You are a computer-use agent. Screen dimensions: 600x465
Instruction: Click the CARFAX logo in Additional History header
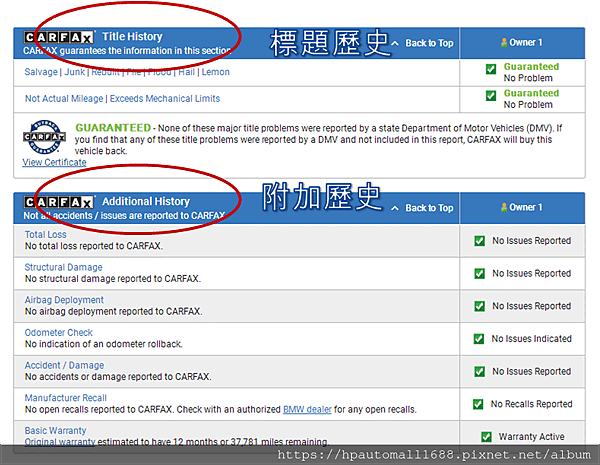tap(59, 202)
